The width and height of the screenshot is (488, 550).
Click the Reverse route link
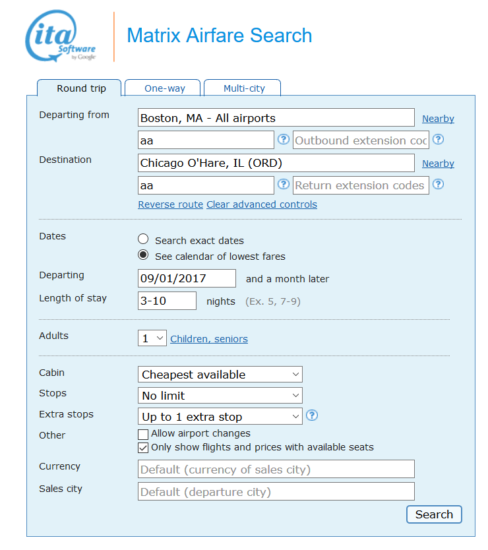[171, 204]
